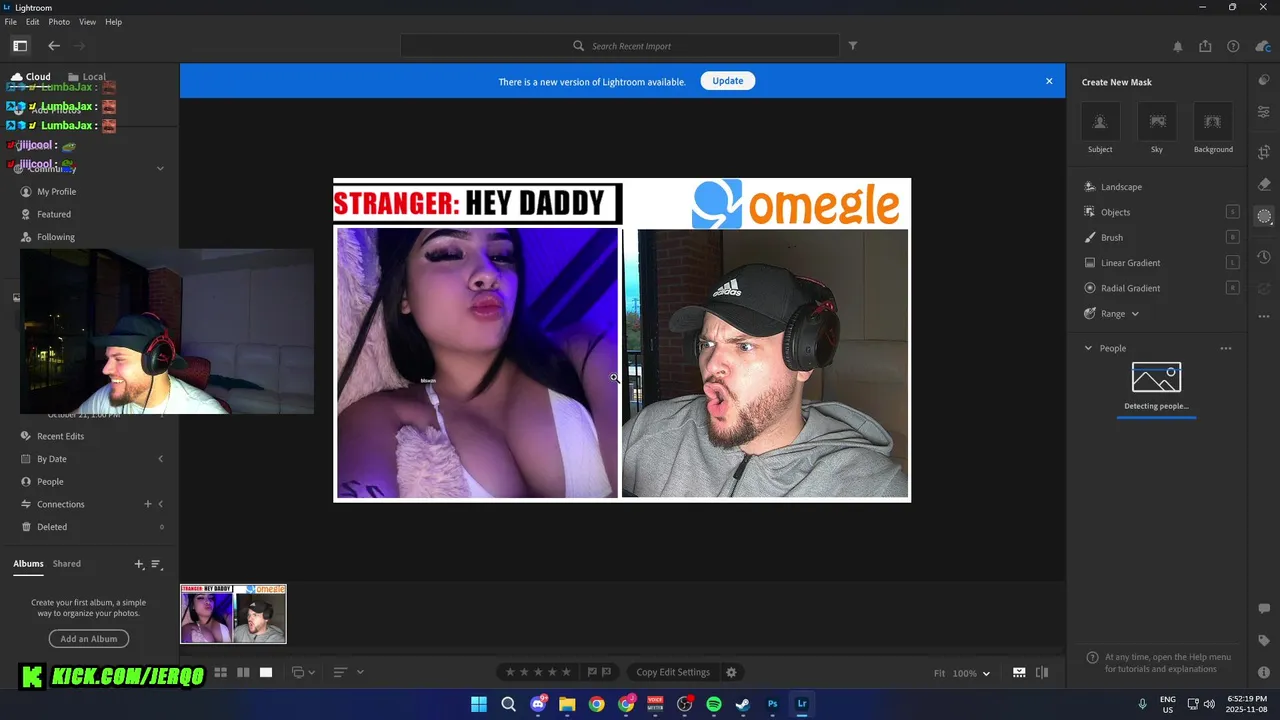Switch to photo grid view

[221, 673]
